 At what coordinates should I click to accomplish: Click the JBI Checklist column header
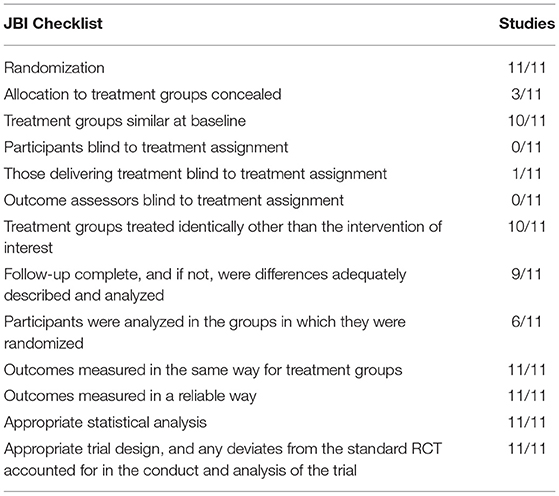tap(53, 24)
